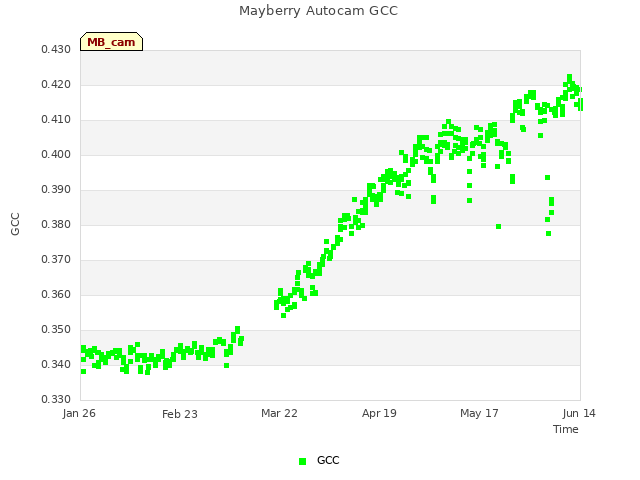Click the chart title Mayberry Autocam GCC
This screenshot has width=640, height=480.
pos(318,11)
